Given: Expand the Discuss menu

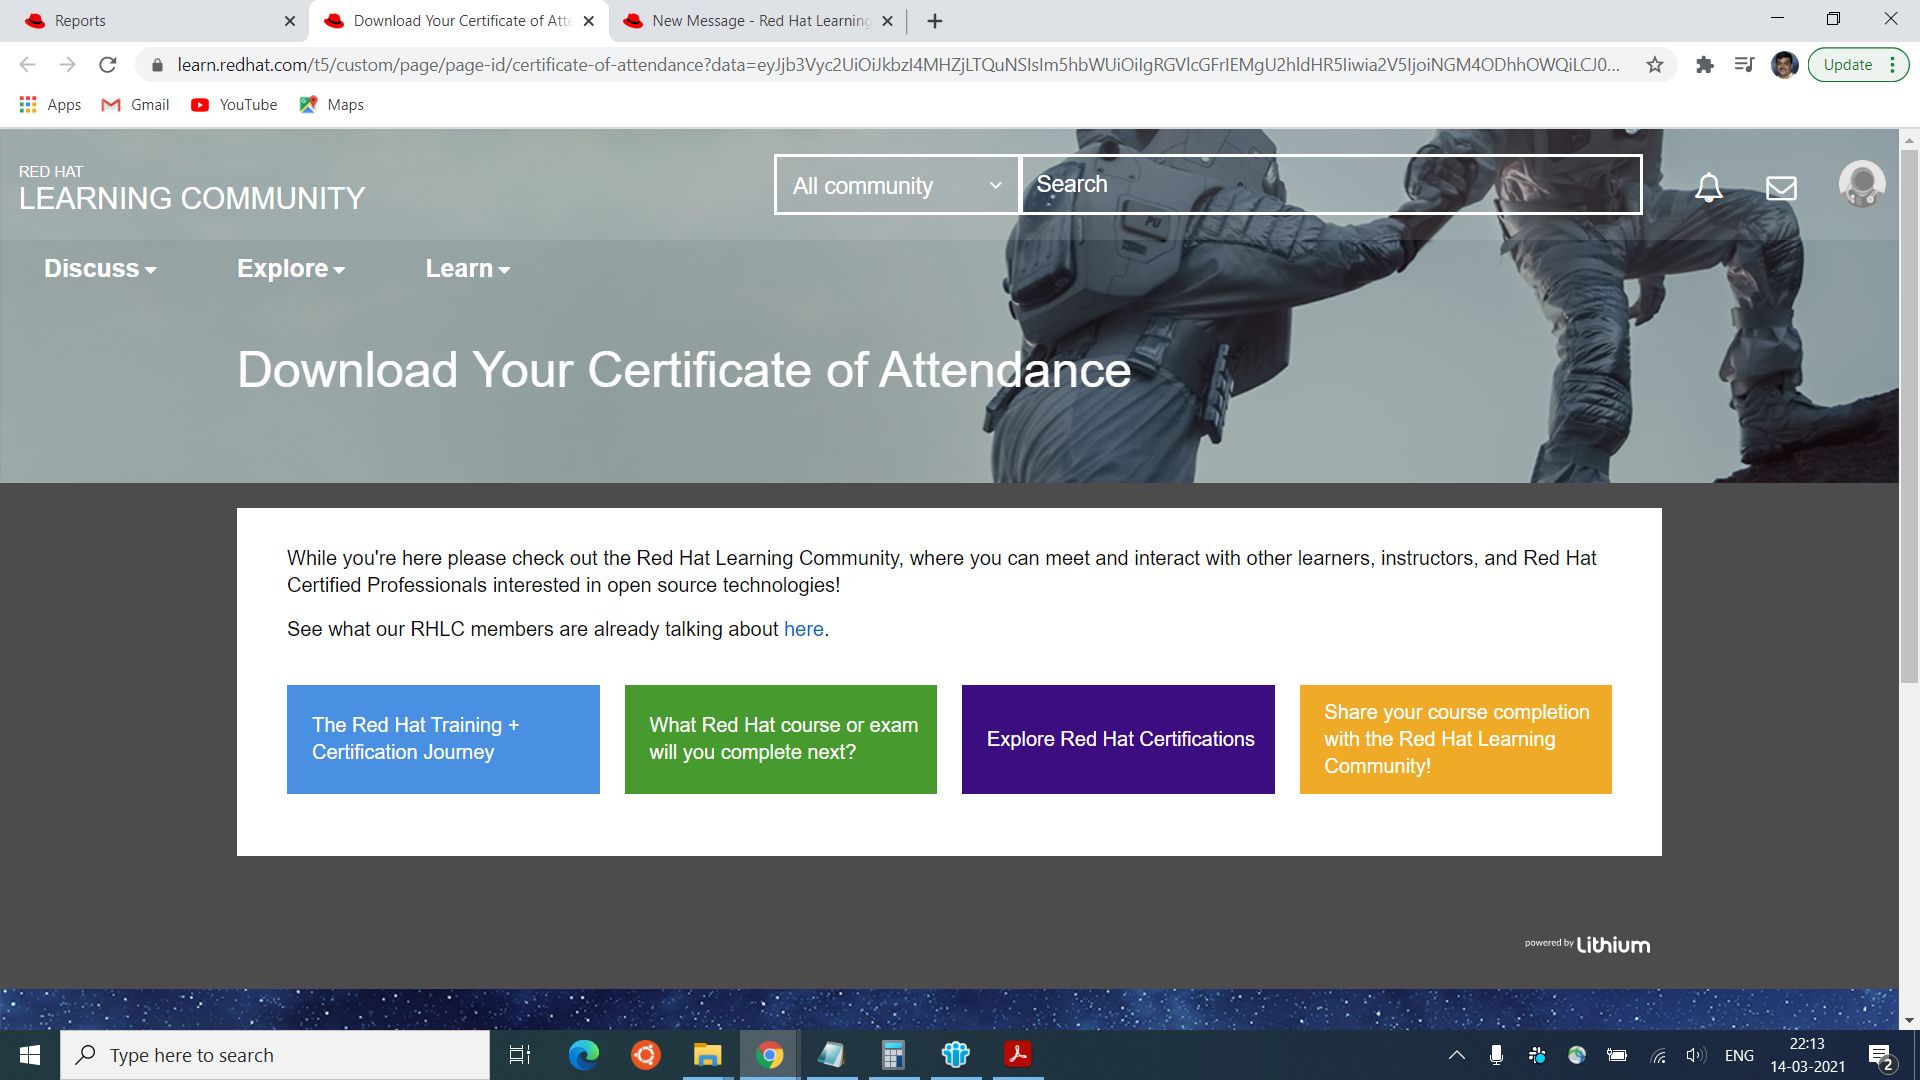Looking at the screenshot, I should [x=99, y=268].
